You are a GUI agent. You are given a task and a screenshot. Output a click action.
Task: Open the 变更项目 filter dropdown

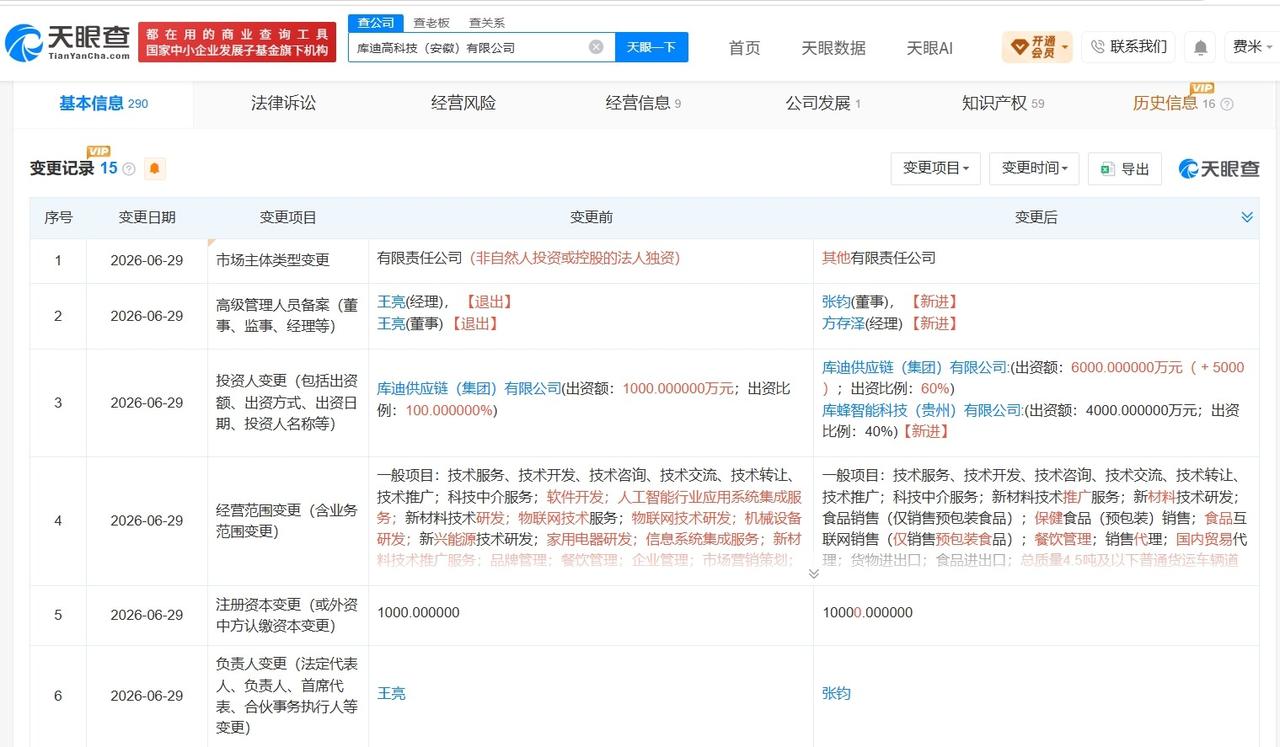(935, 168)
